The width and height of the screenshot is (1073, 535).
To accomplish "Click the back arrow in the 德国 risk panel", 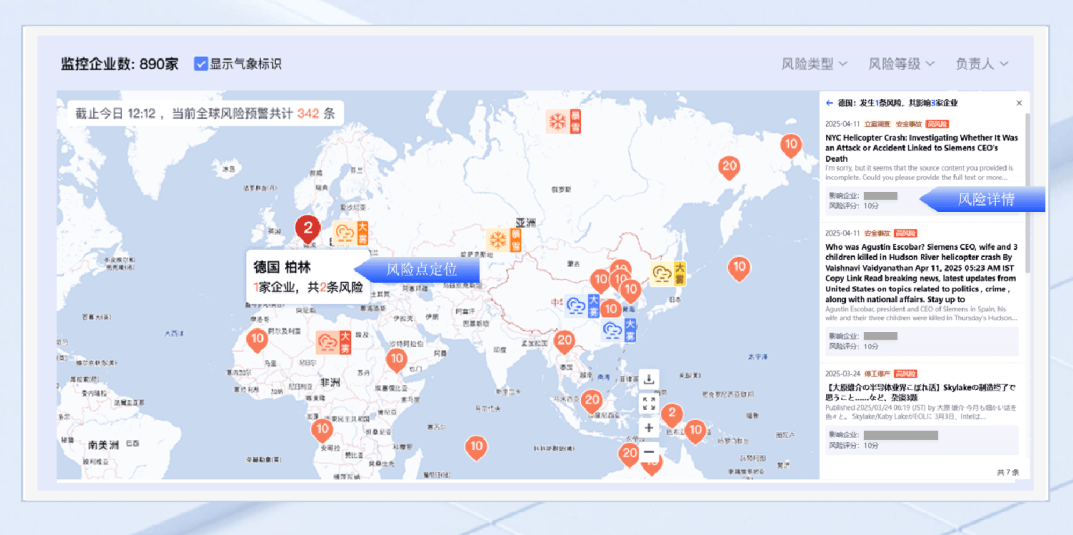I will point(829,103).
